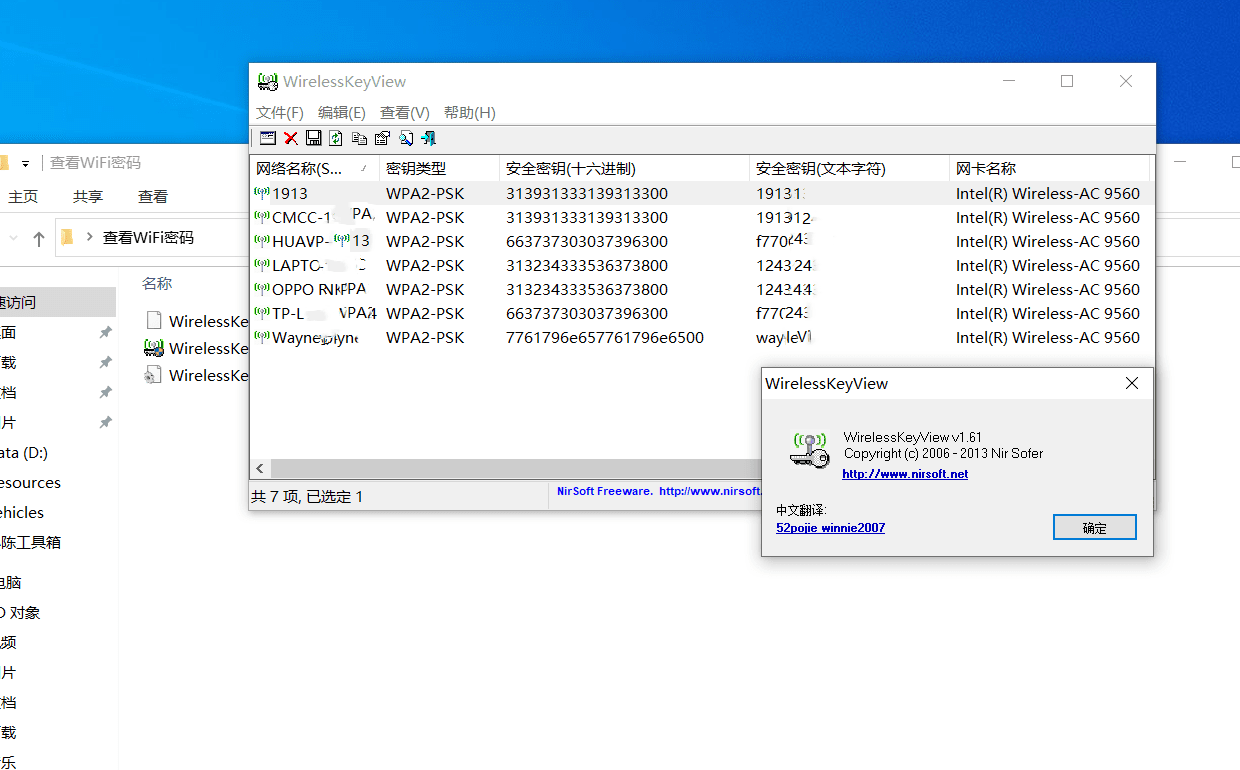This screenshot has width=1240, height=770.
Task: Click the key icon in the About dialog
Action: pyautogui.click(x=810, y=450)
